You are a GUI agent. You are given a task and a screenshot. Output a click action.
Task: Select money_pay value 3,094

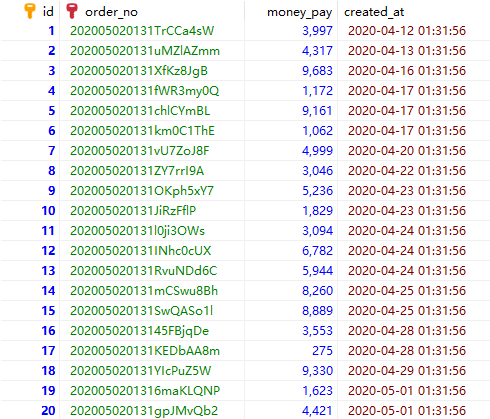(317, 231)
